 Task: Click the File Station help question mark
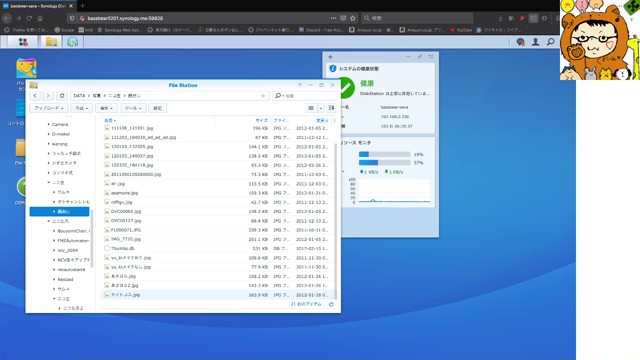(x=300, y=85)
